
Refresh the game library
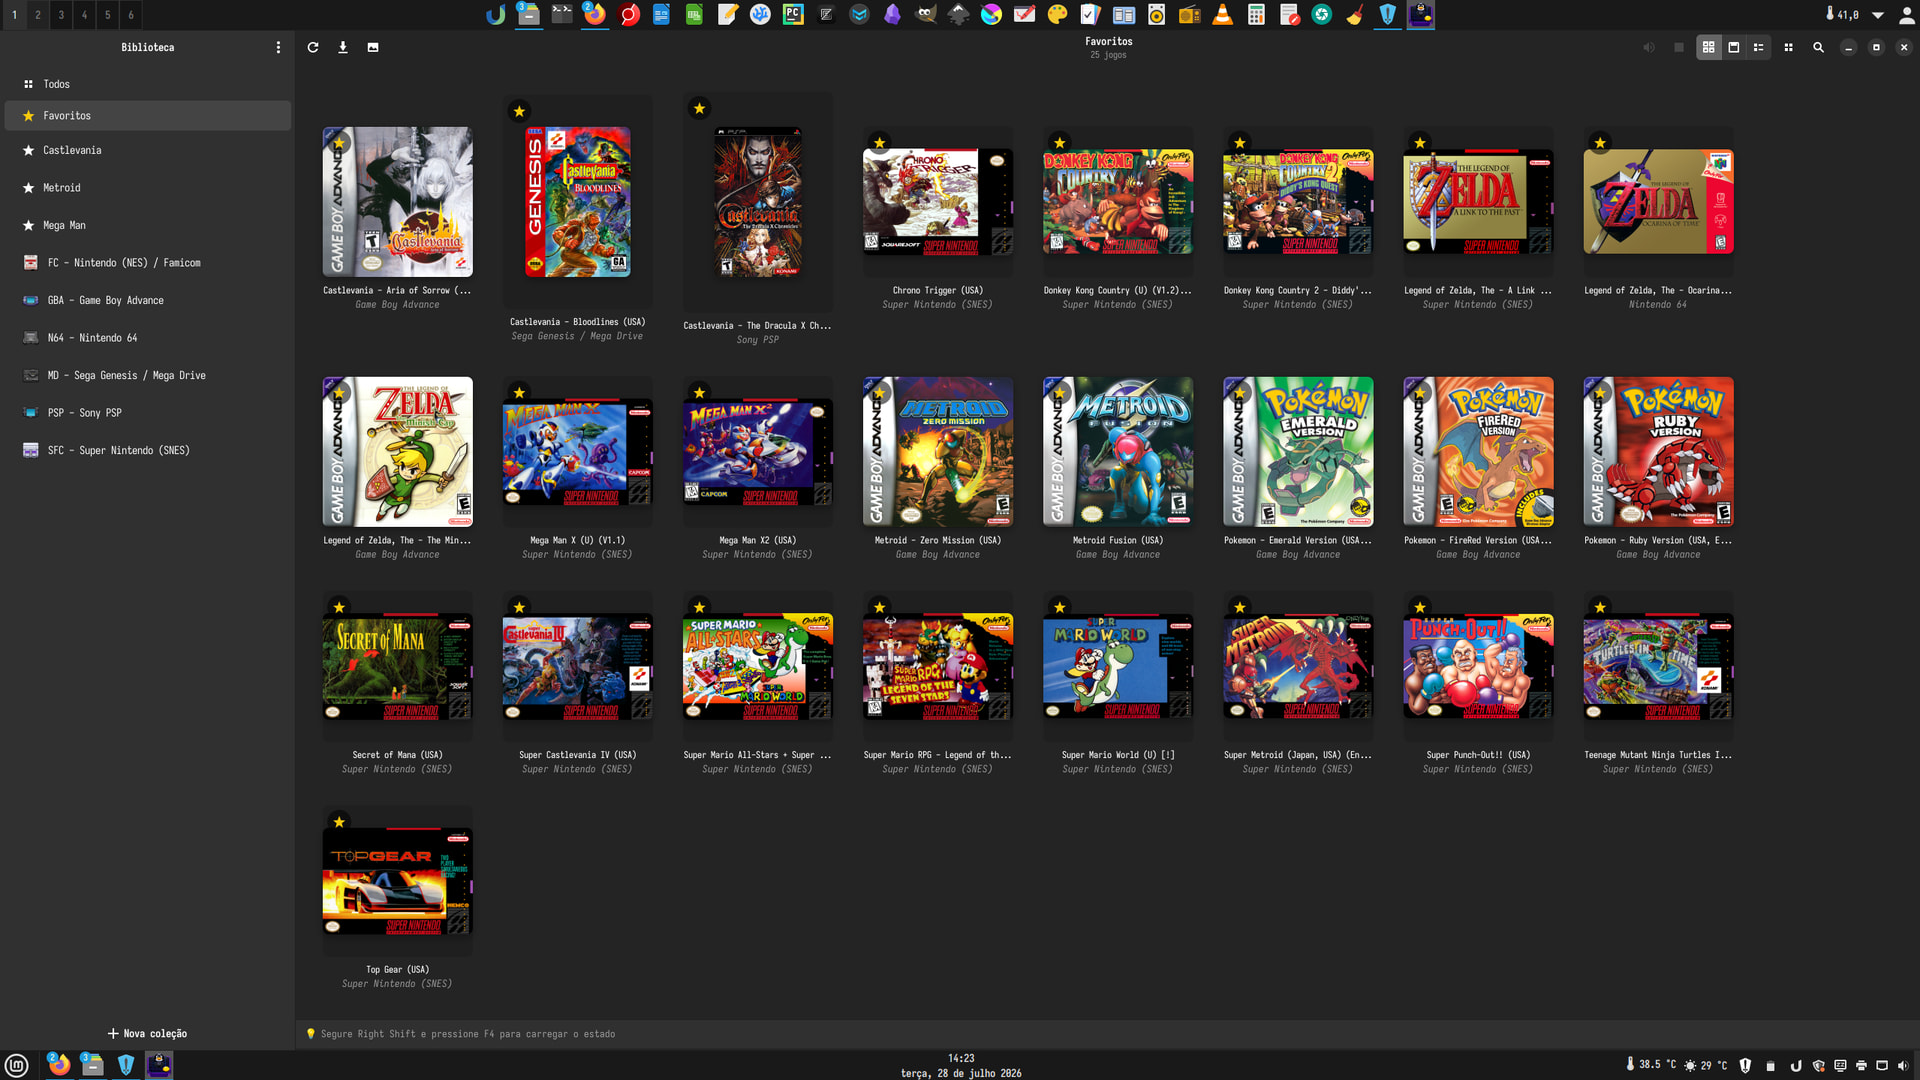(313, 47)
